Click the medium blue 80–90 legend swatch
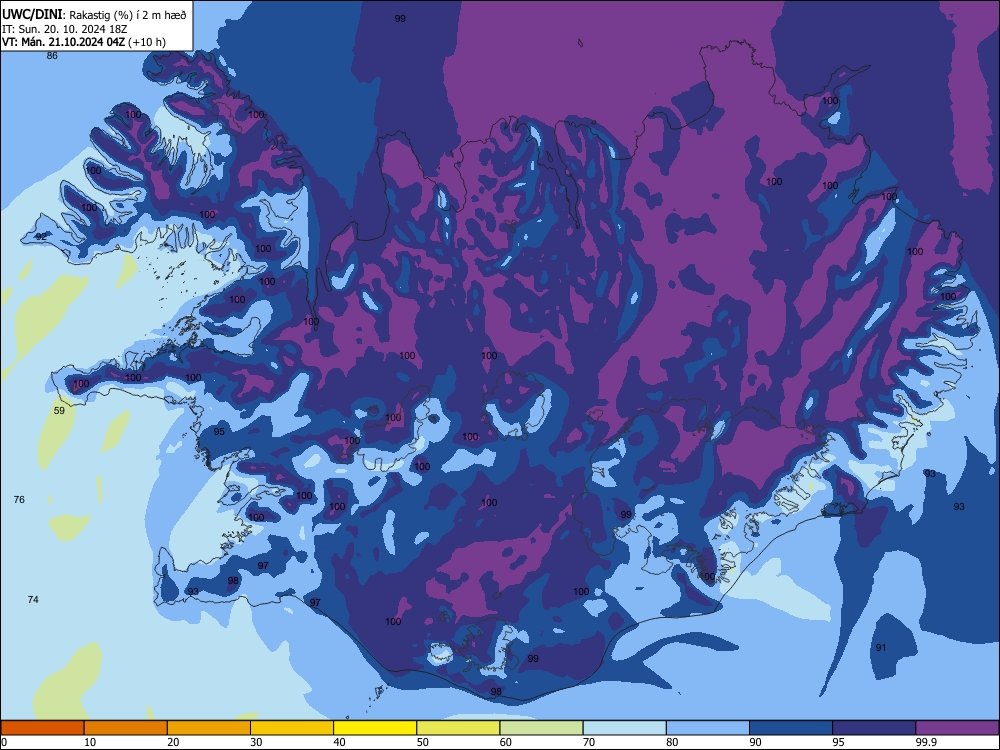1000x750 pixels. tap(708, 728)
